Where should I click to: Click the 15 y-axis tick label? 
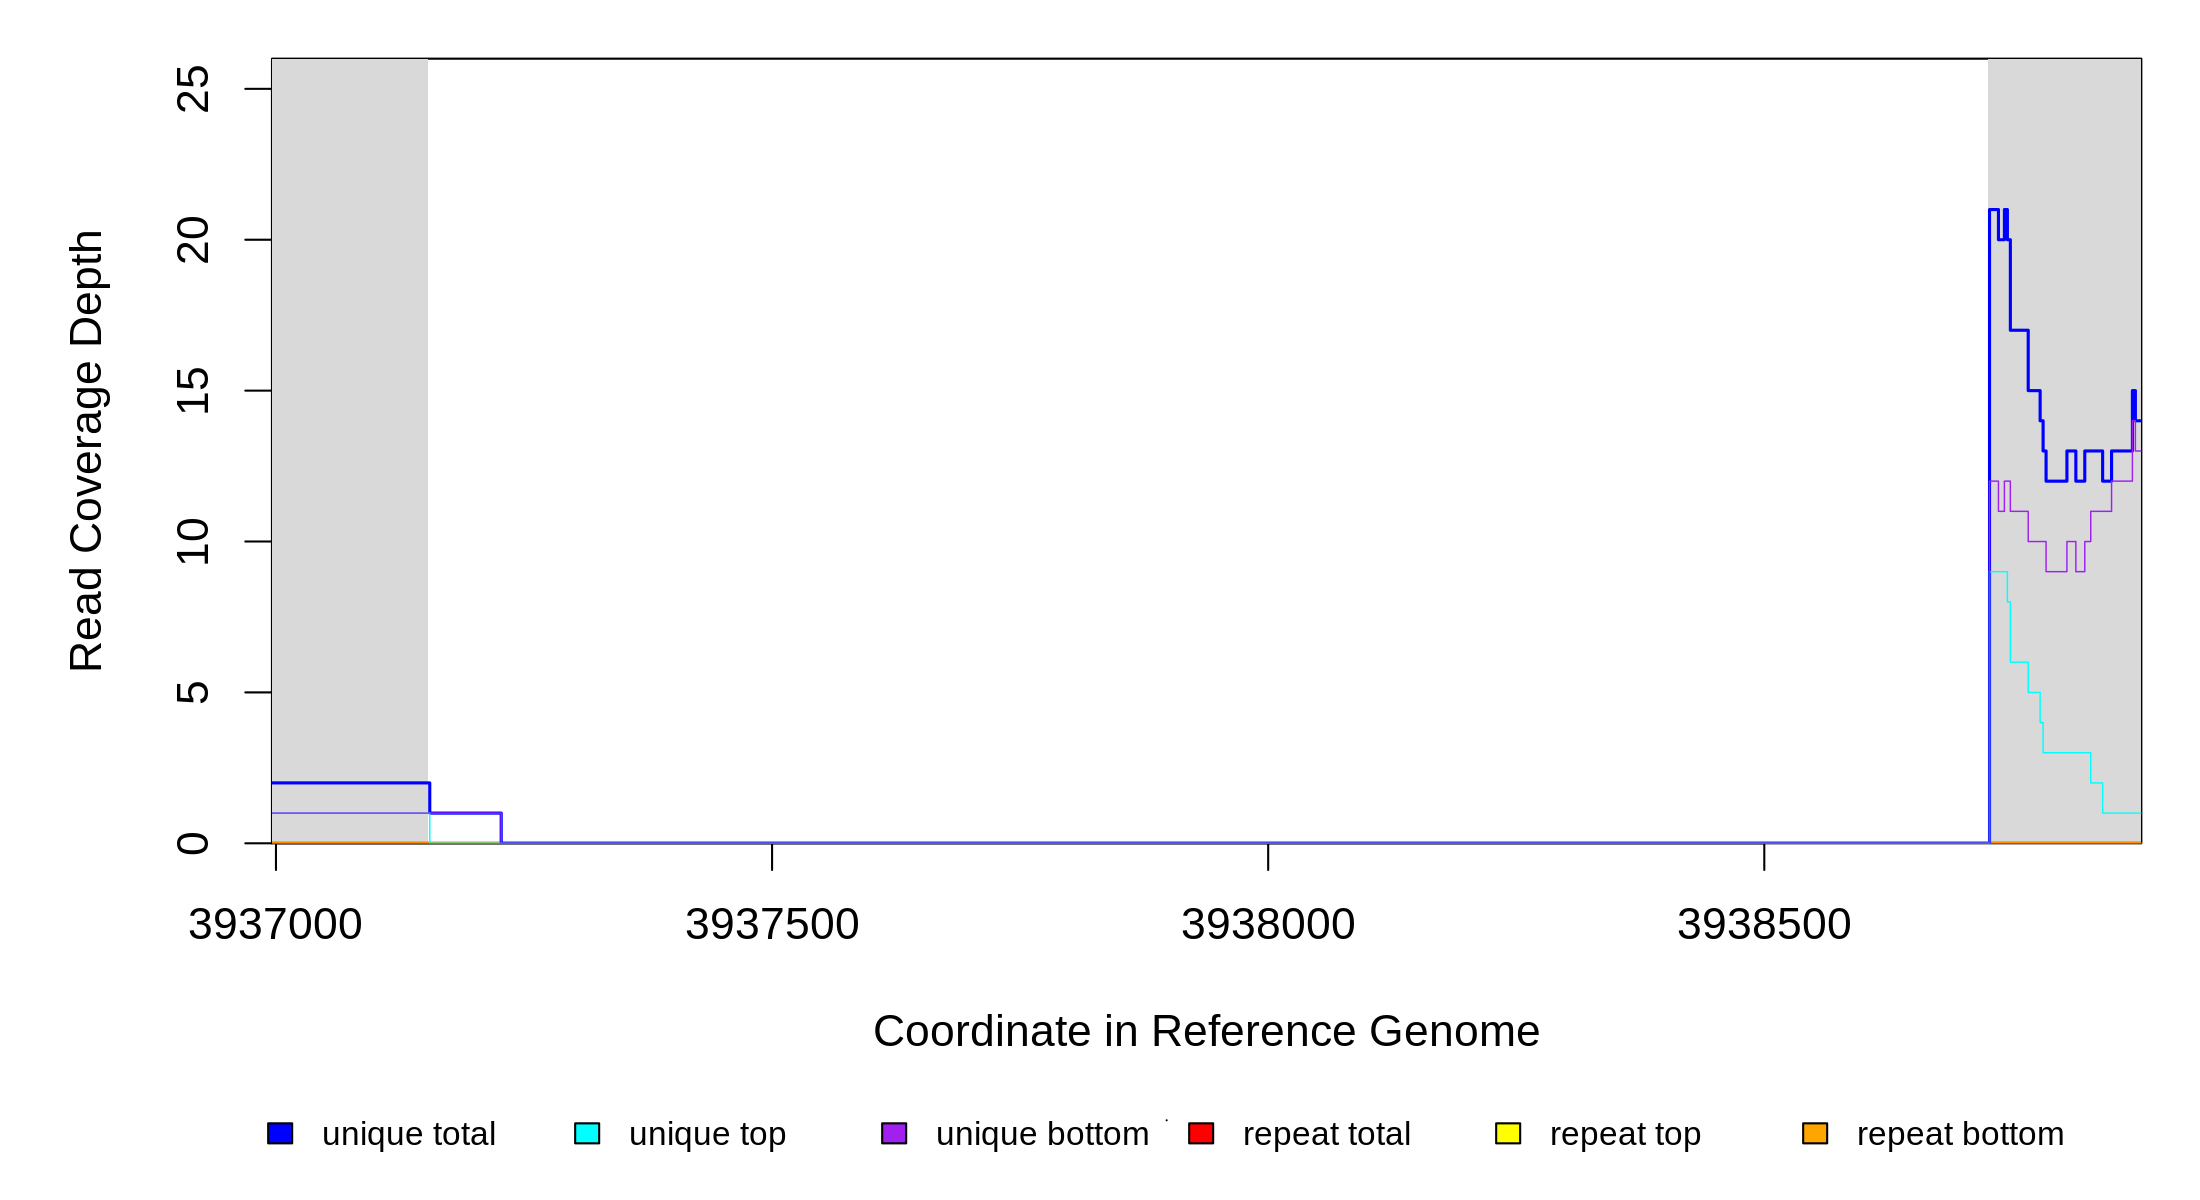click(193, 391)
